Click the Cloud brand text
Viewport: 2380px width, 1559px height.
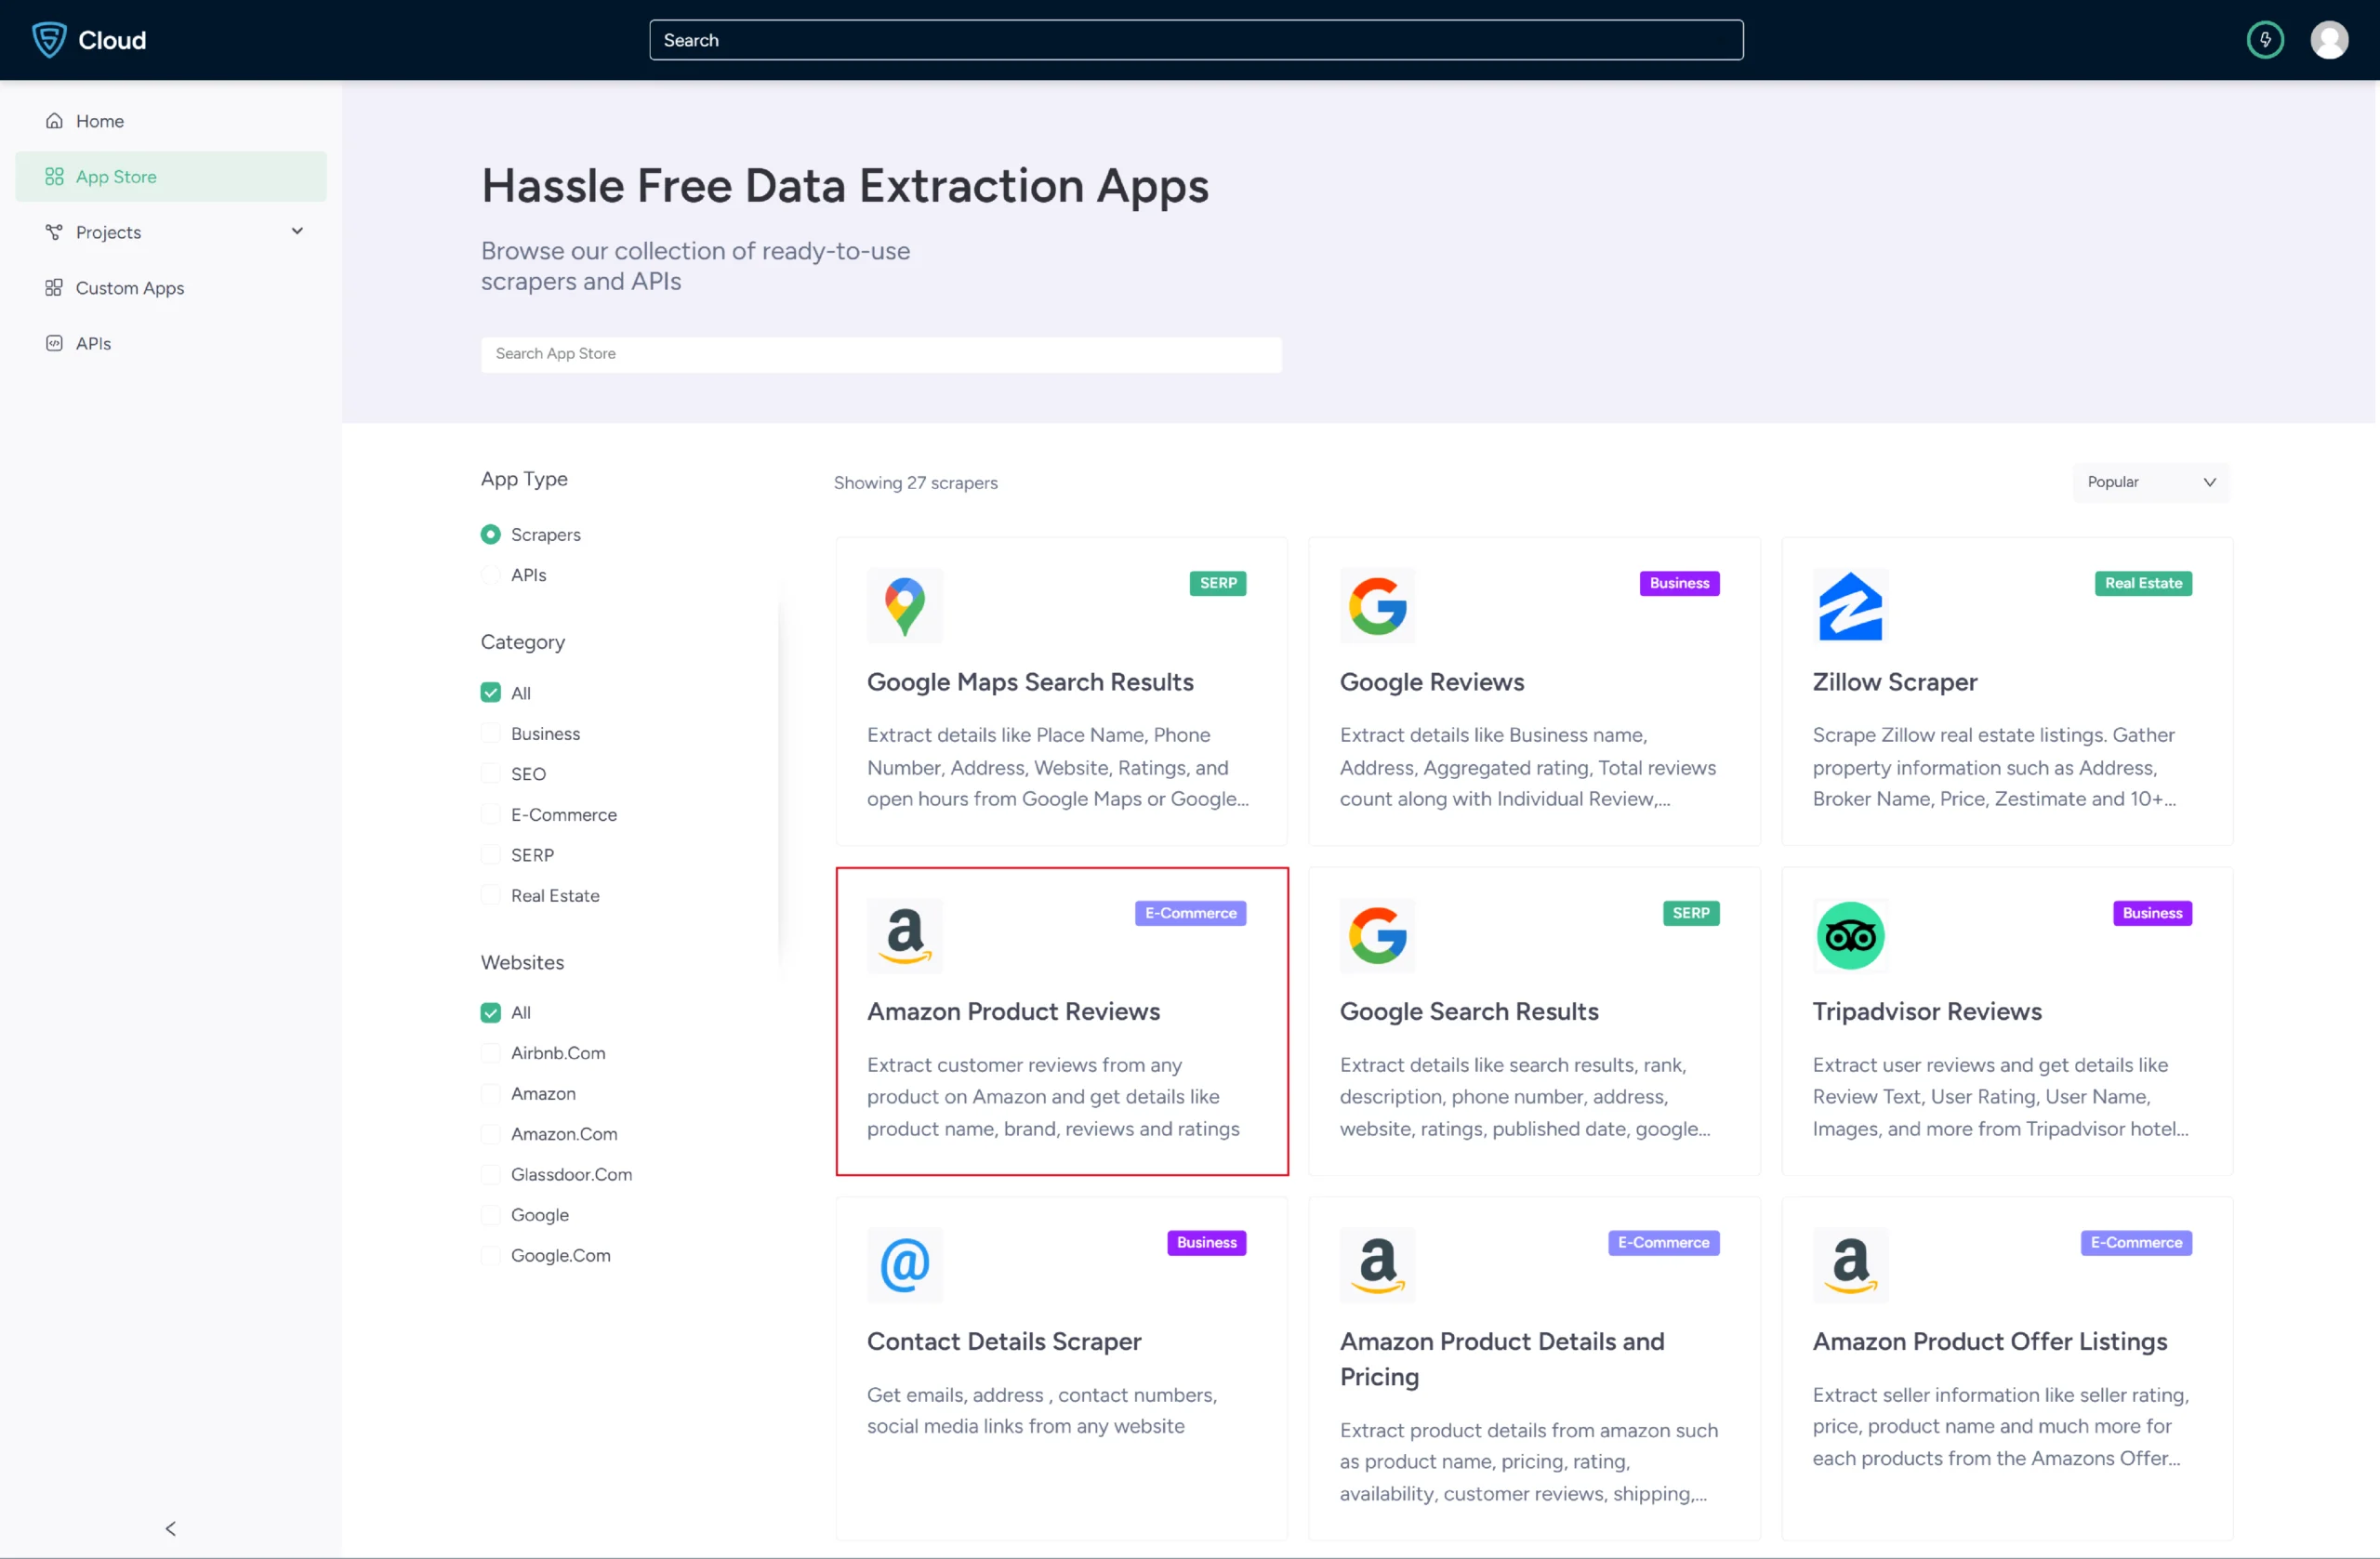coord(112,40)
